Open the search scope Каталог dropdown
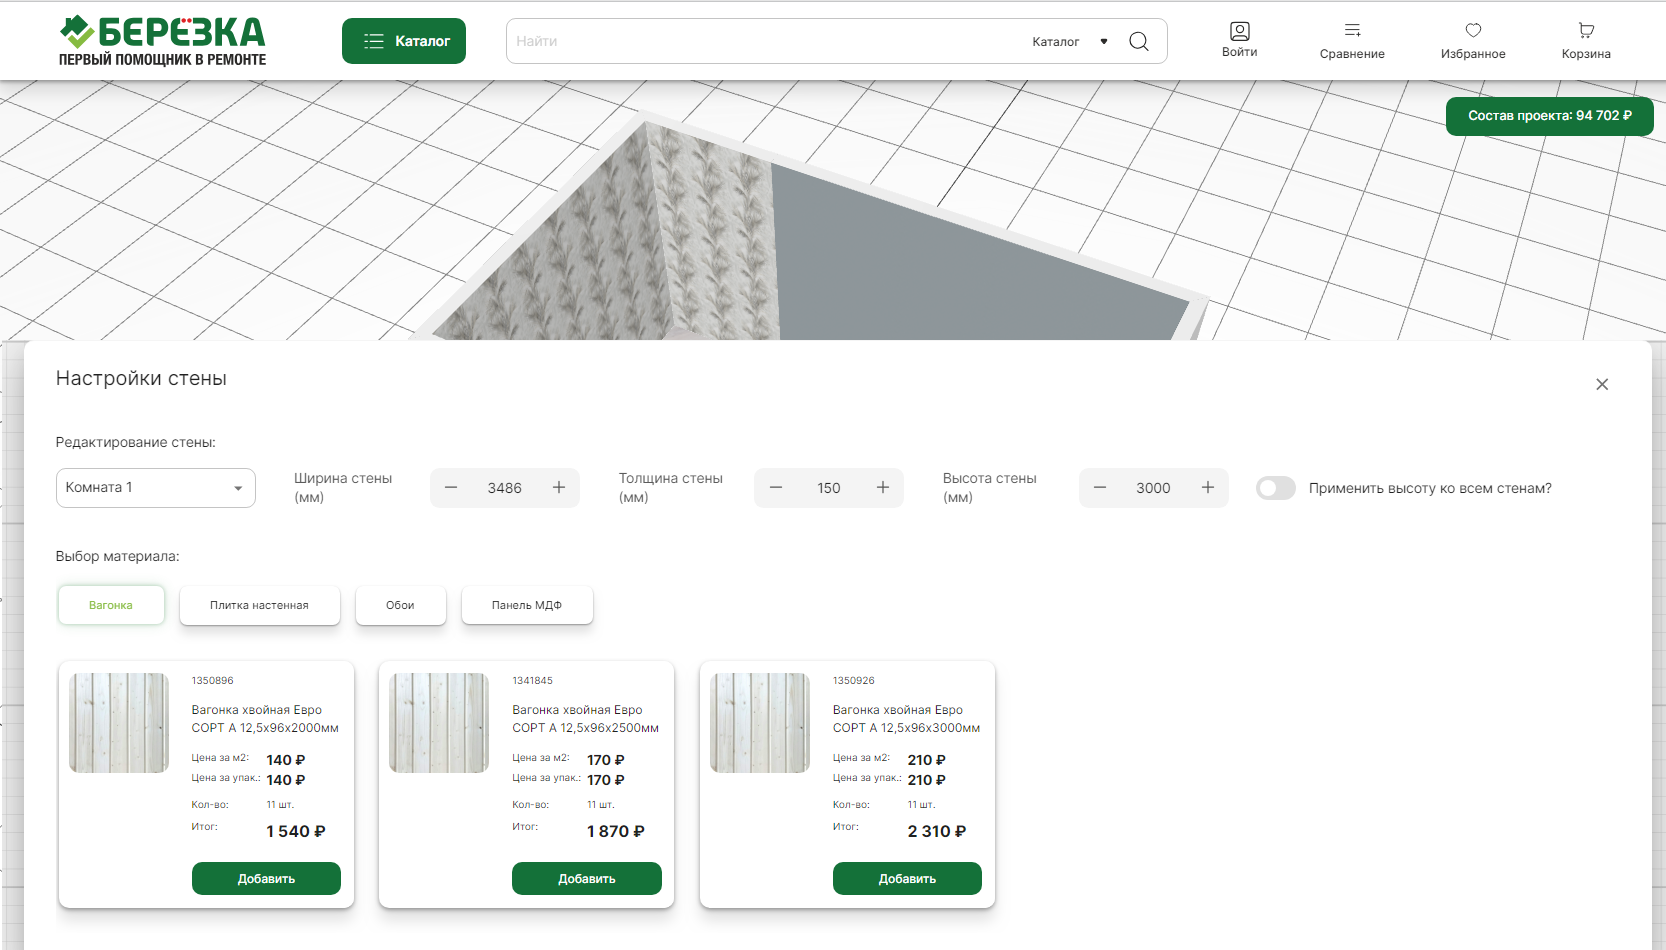The height and width of the screenshot is (950, 1666). tap(1070, 41)
